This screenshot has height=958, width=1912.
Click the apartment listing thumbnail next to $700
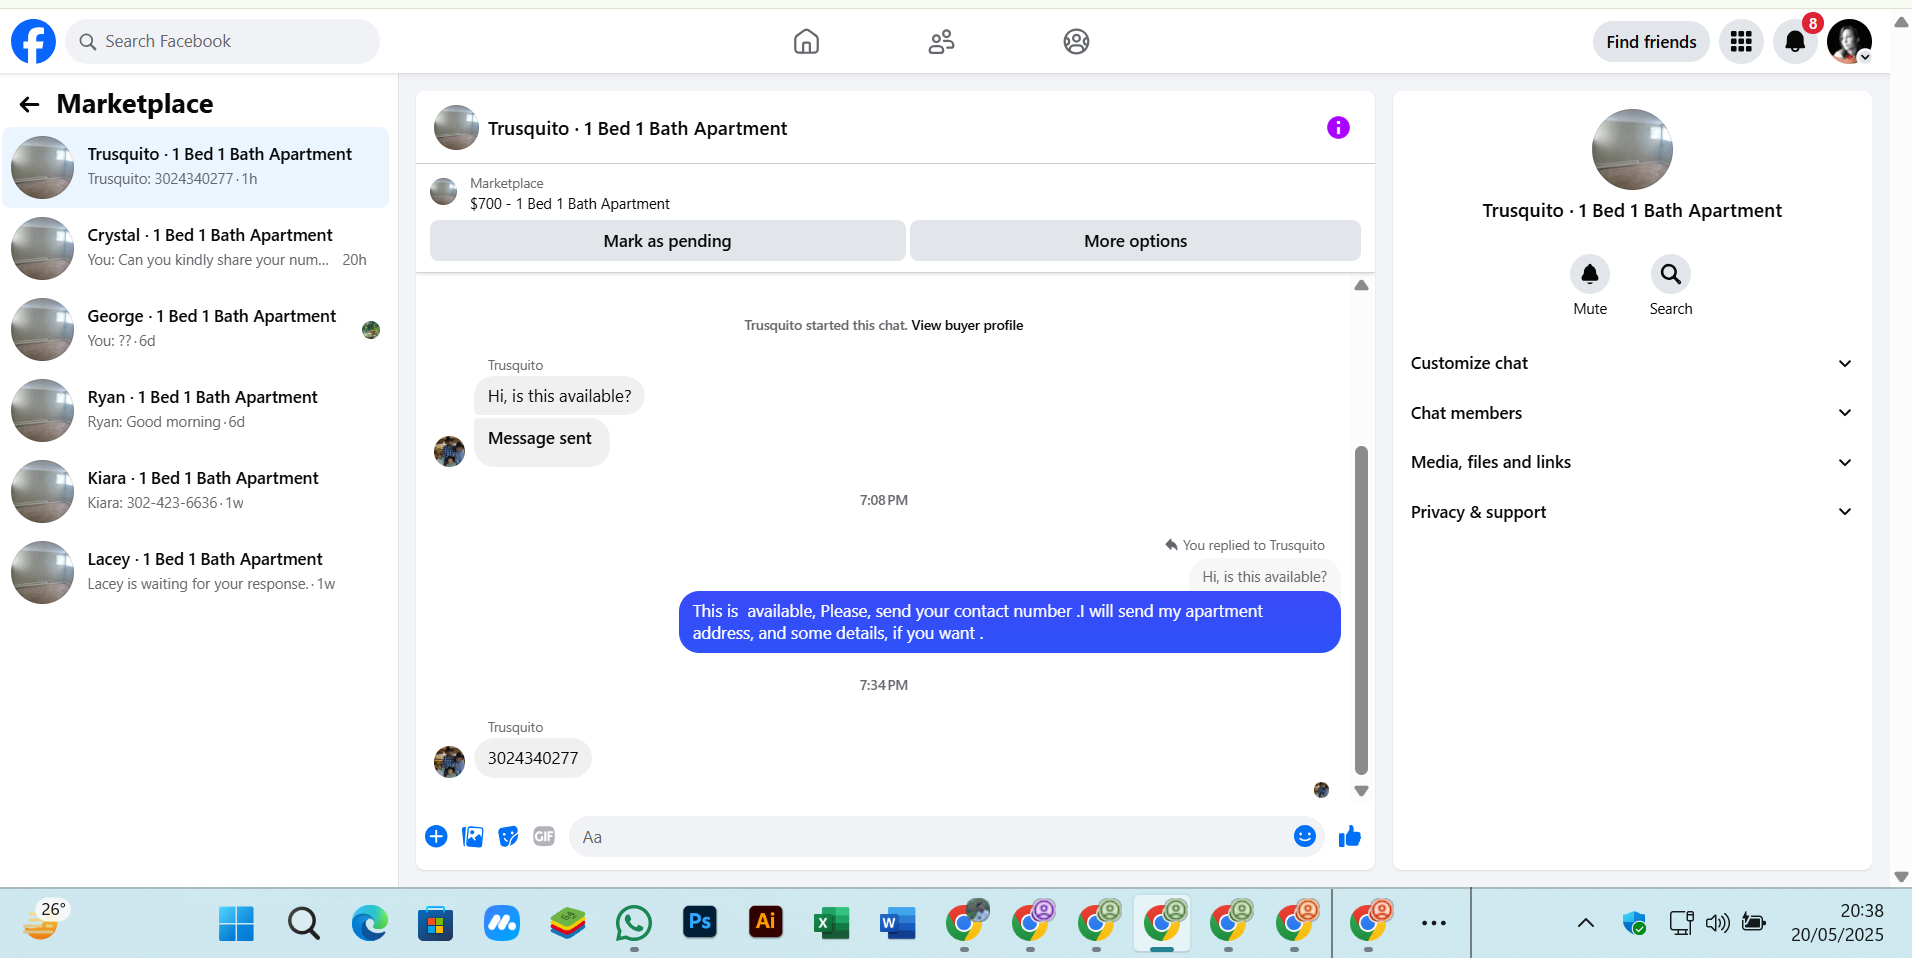(444, 192)
